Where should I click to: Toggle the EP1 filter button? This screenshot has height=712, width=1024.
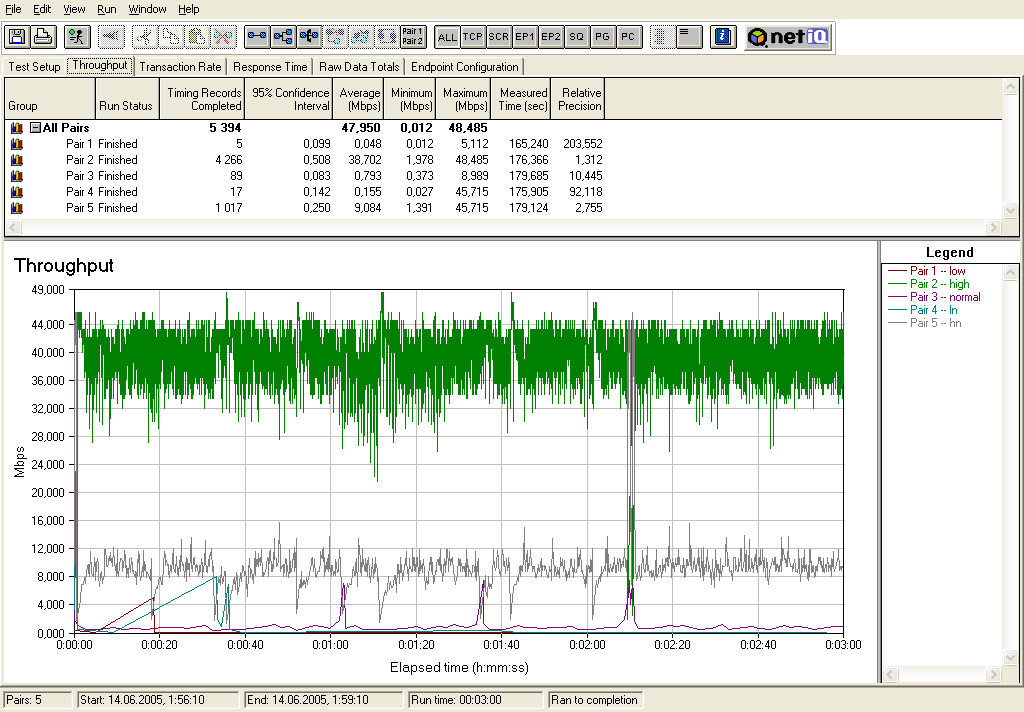coord(525,37)
